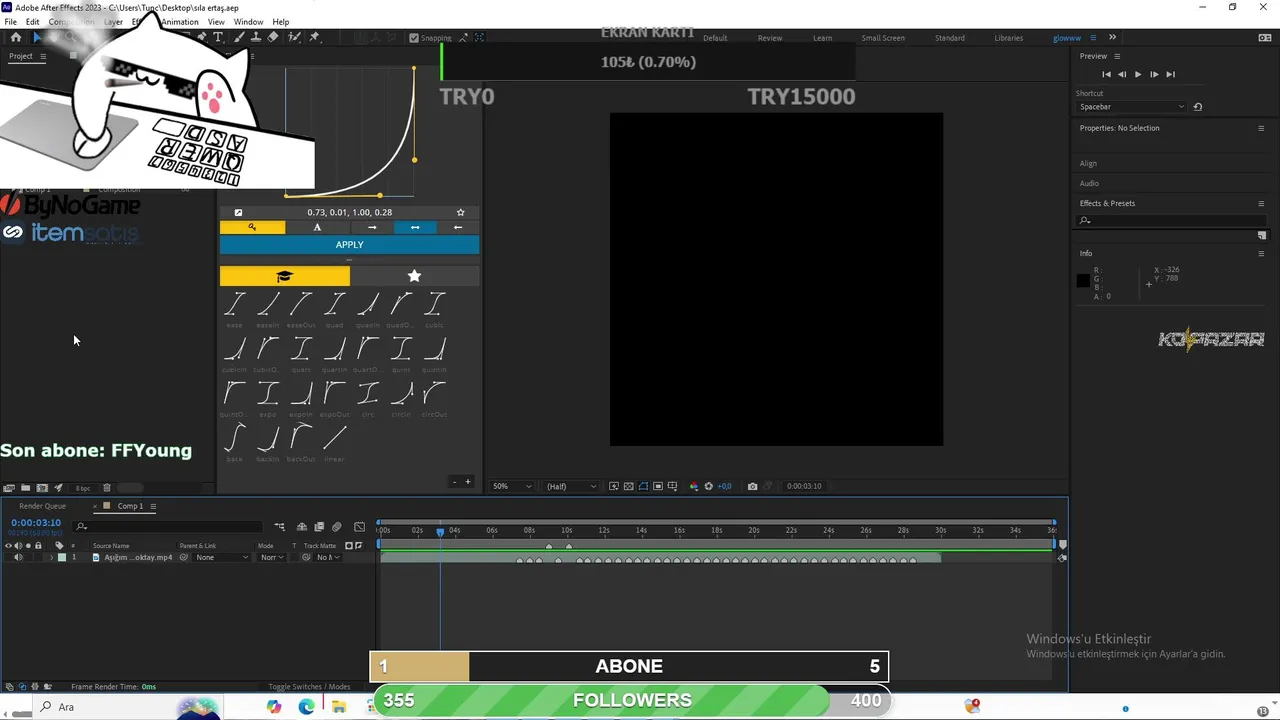1280x720 pixels.
Task: Open the Window menu
Action: pos(248,22)
